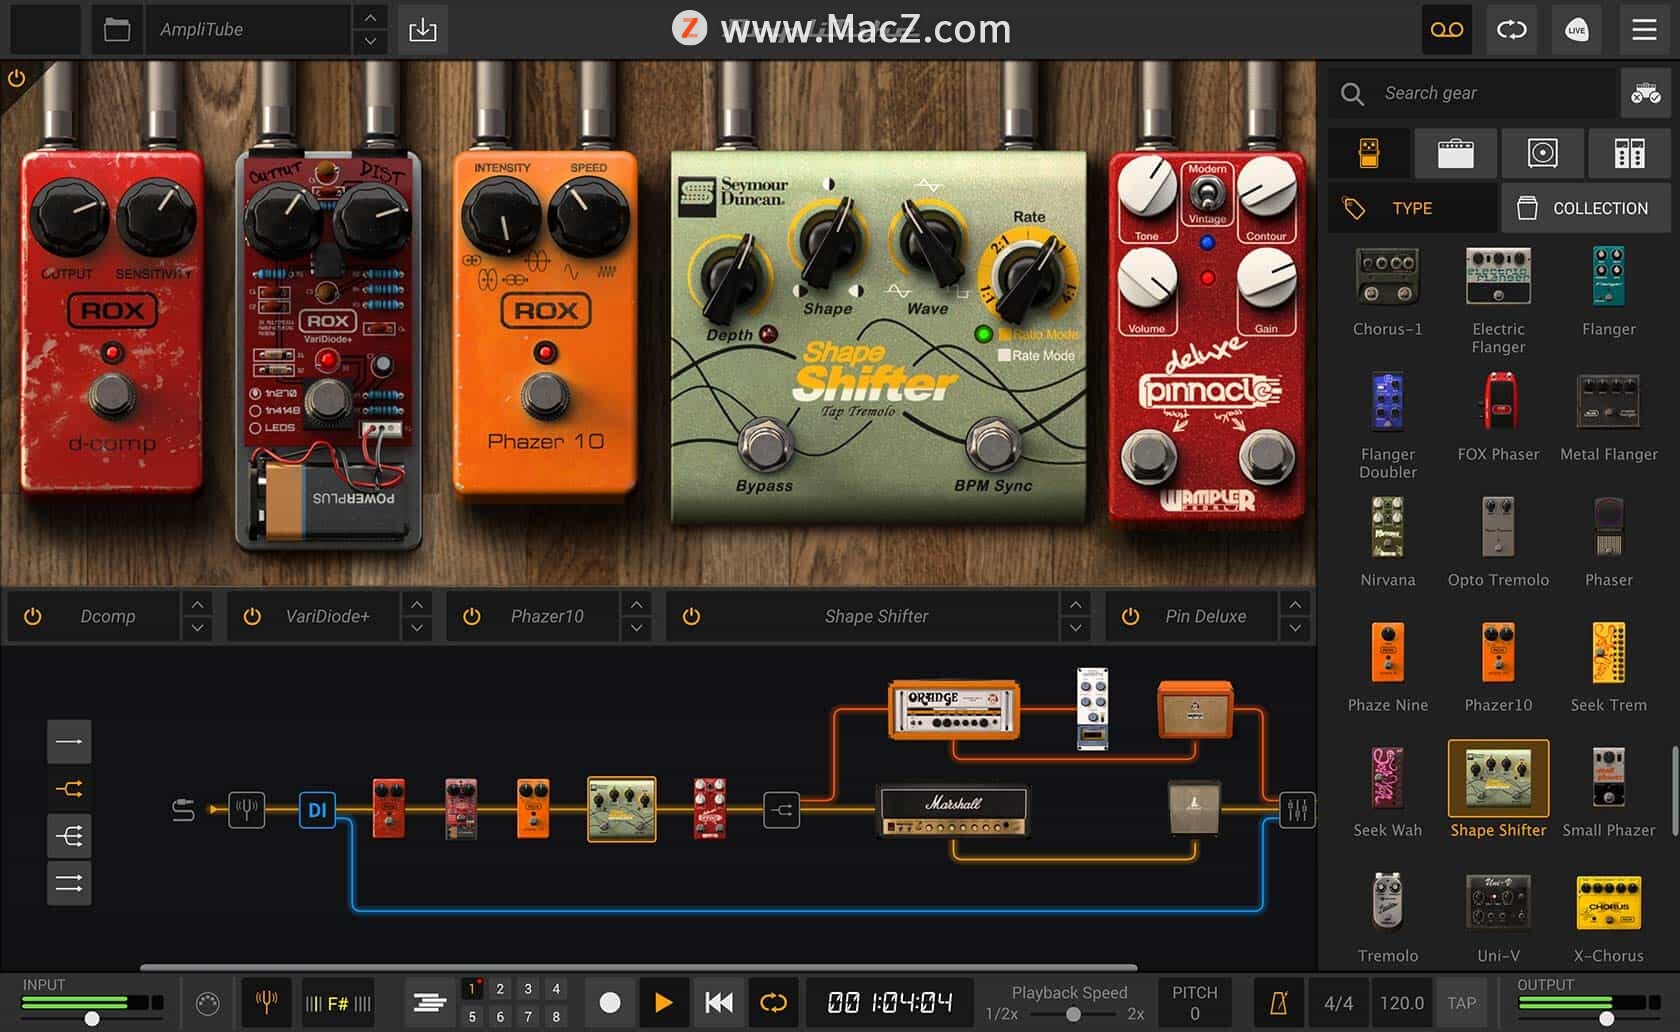Choose the Phaze Nine pedal
The width and height of the screenshot is (1680, 1032).
coord(1387,666)
